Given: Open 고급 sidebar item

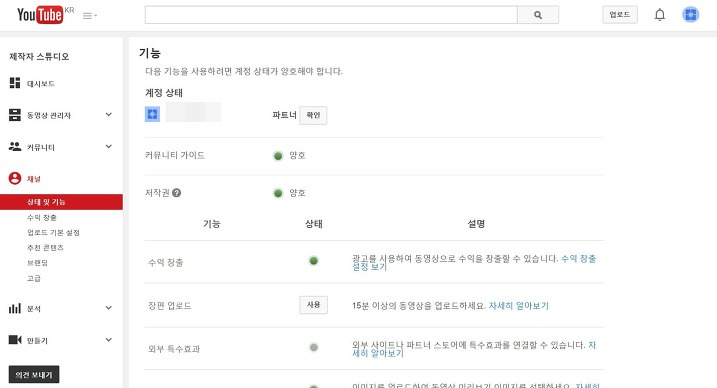Looking at the screenshot, I should 34,278.
